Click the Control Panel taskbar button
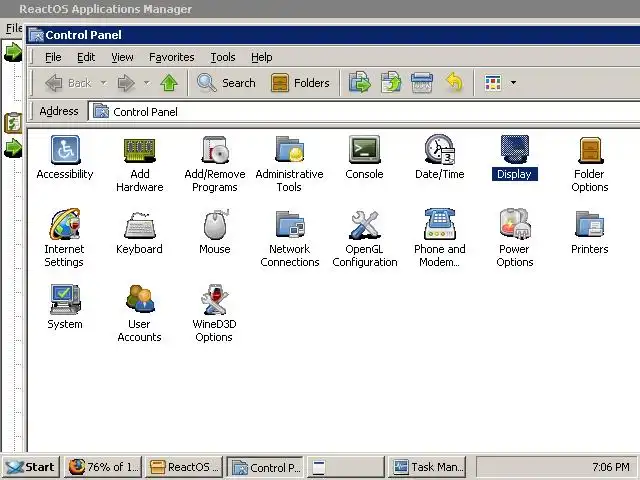Viewport: 640px width, 480px height. tap(265, 467)
